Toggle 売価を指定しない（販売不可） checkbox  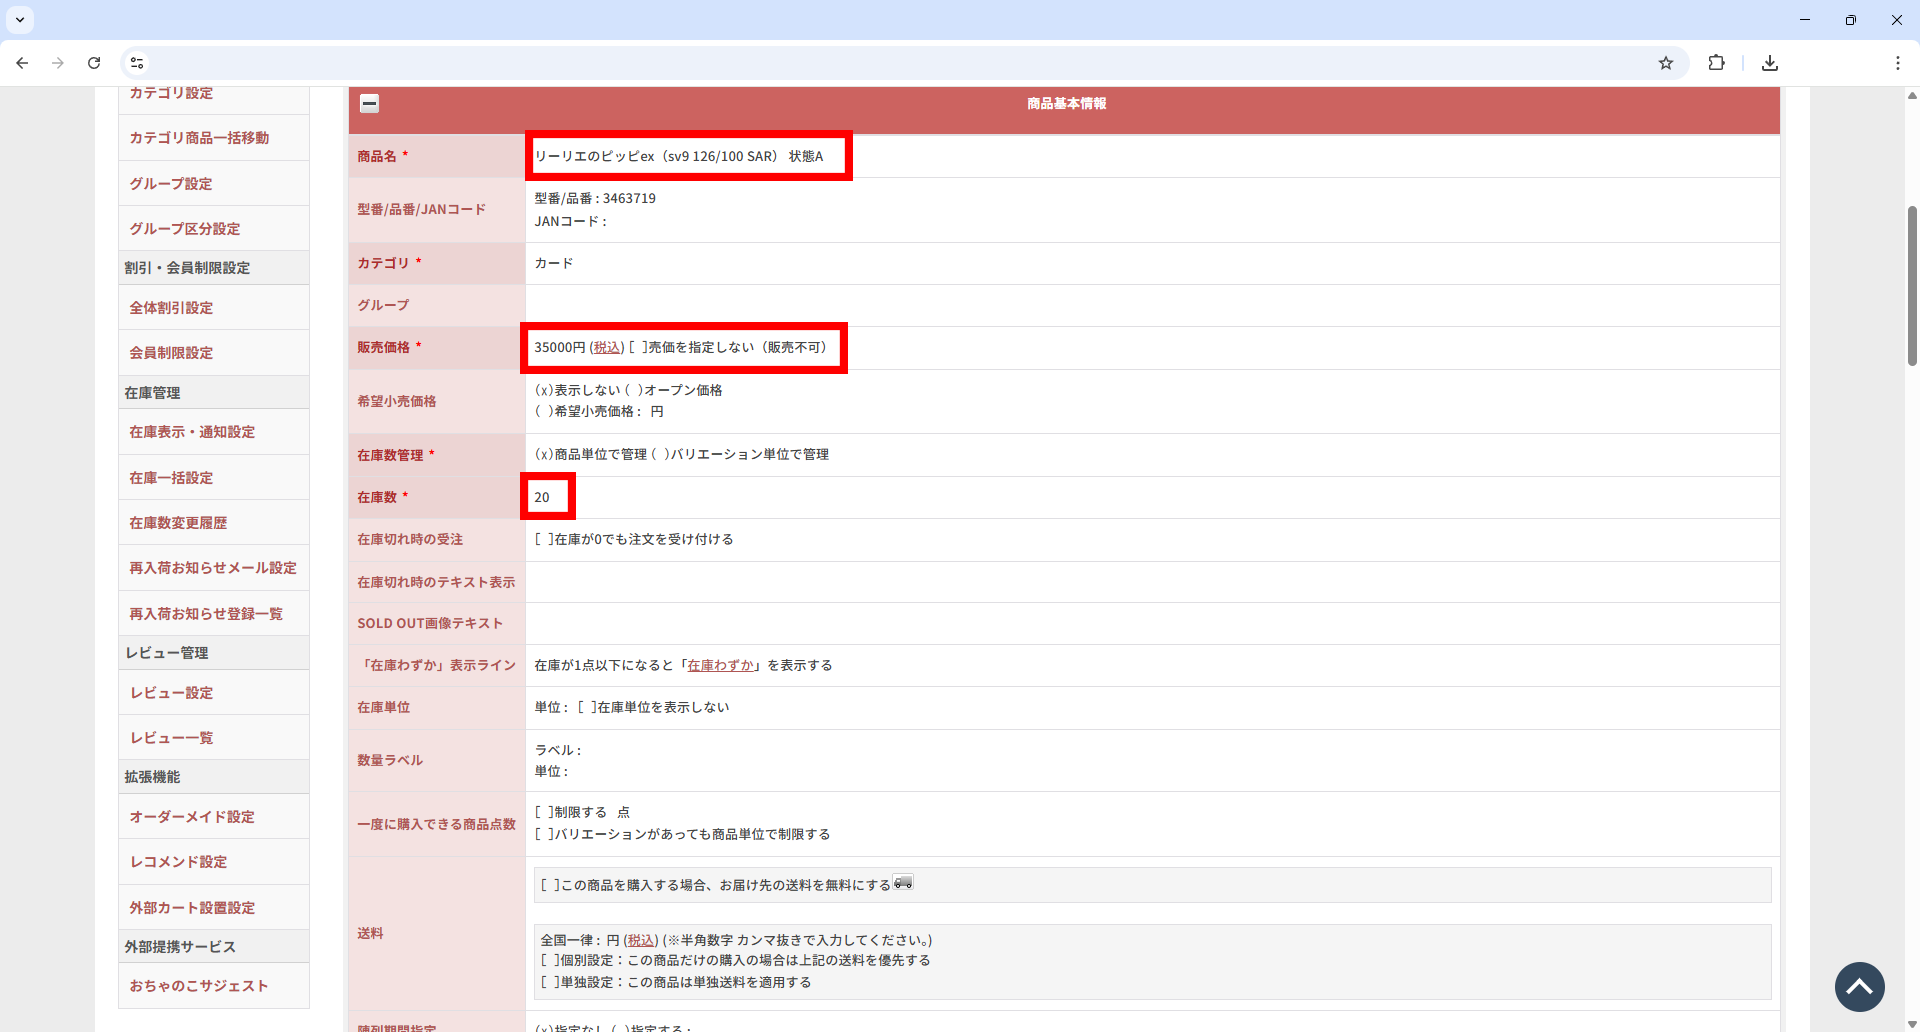pyautogui.click(x=638, y=348)
